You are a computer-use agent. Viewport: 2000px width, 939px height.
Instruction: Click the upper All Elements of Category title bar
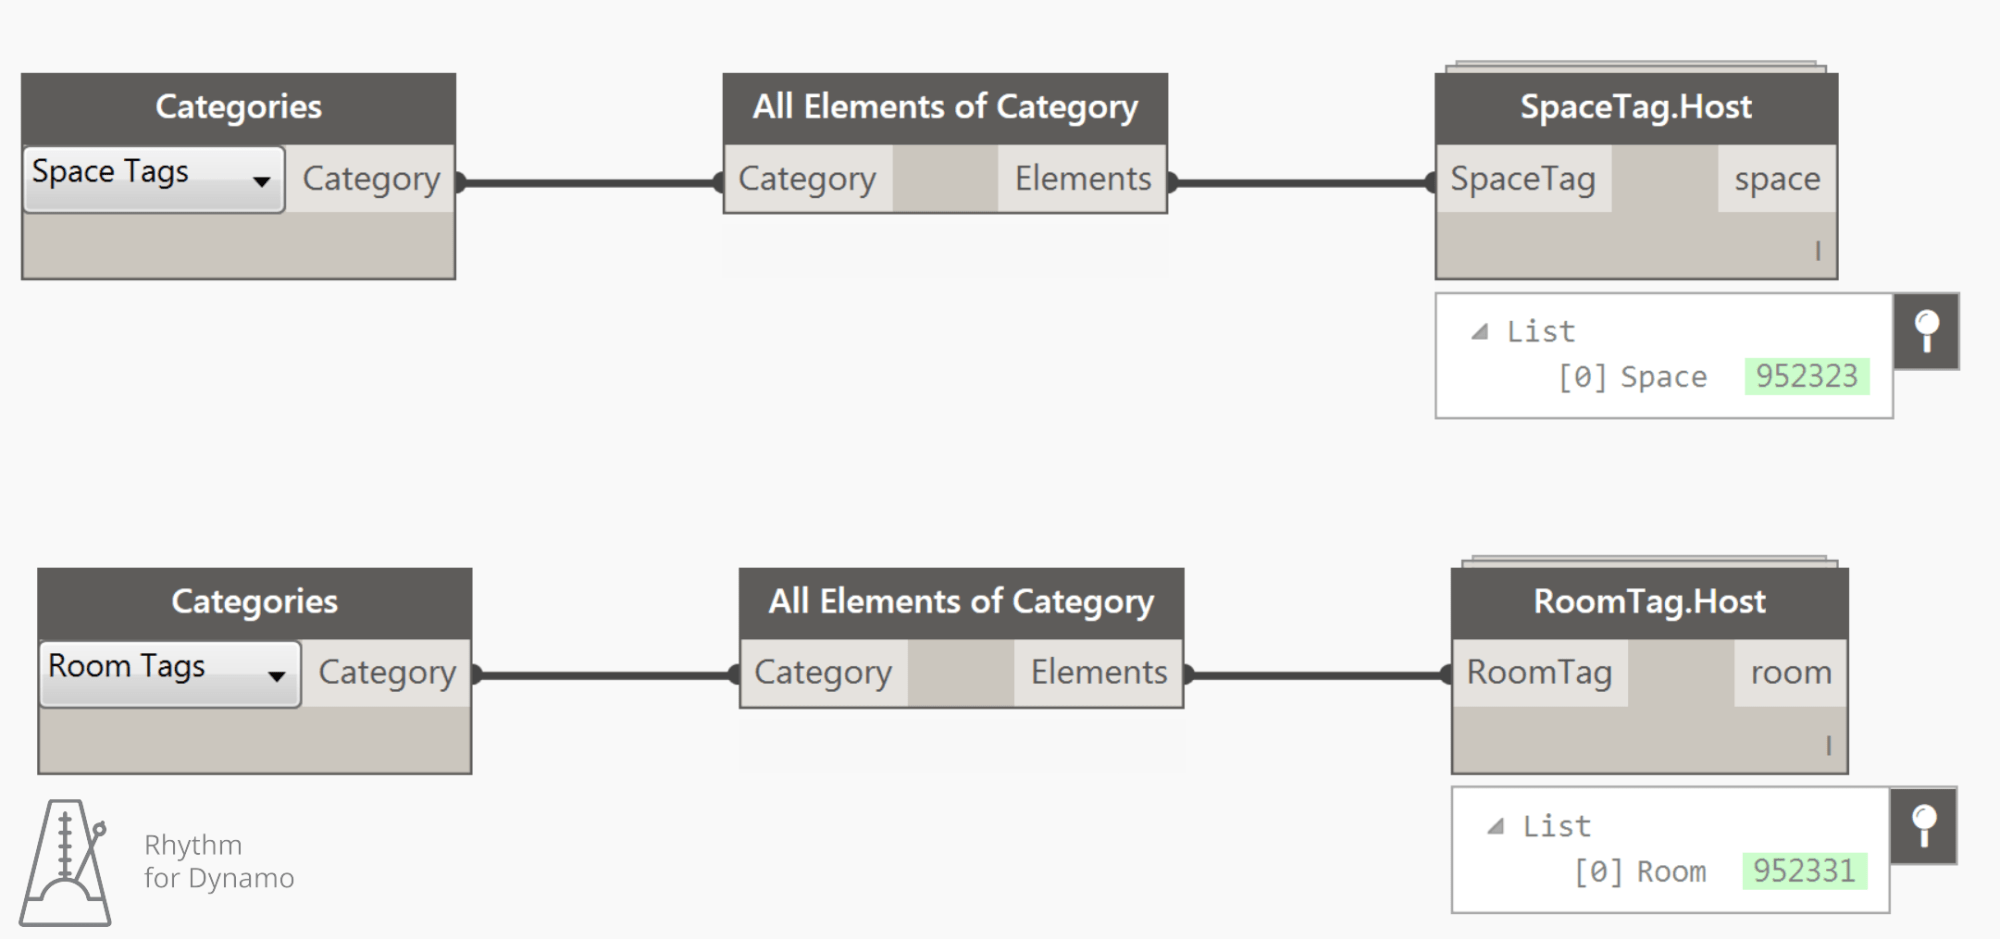click(944, 106)
